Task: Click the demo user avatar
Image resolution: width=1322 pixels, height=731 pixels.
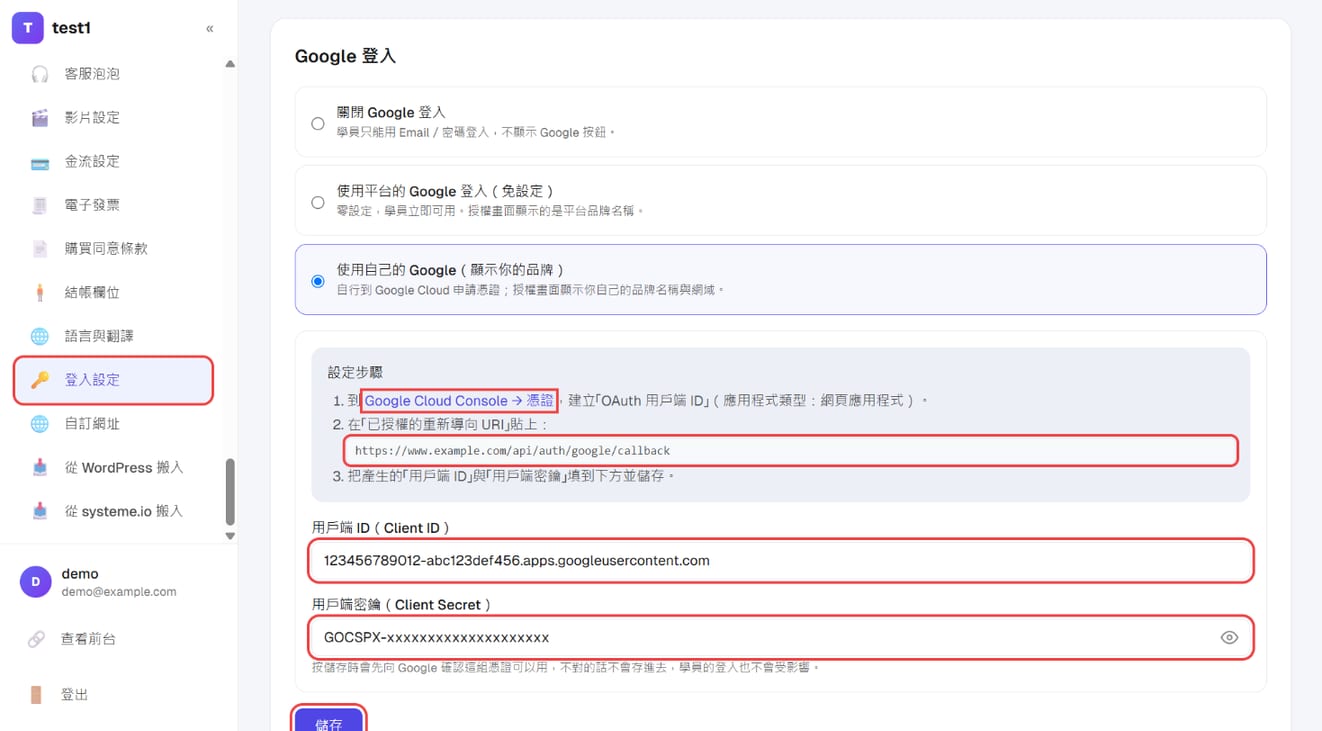Action: click(x=36, y=582)
